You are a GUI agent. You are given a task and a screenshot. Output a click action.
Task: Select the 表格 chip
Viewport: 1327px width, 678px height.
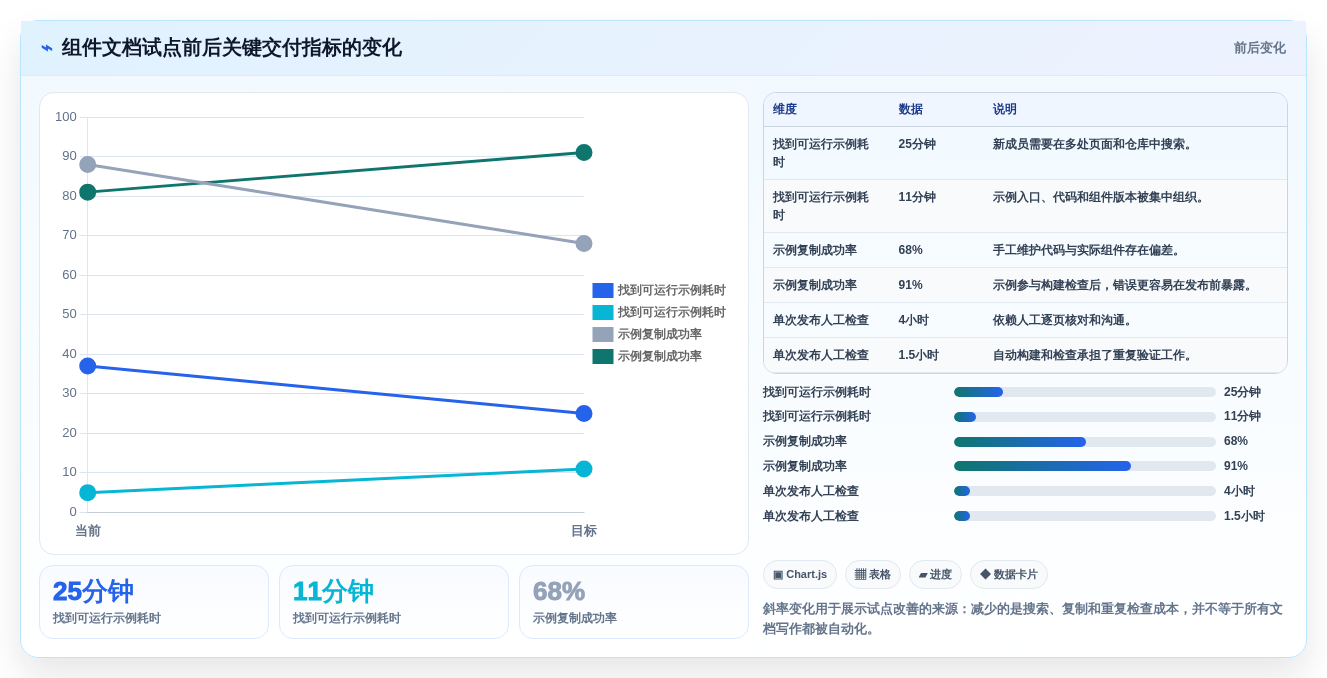873,574
